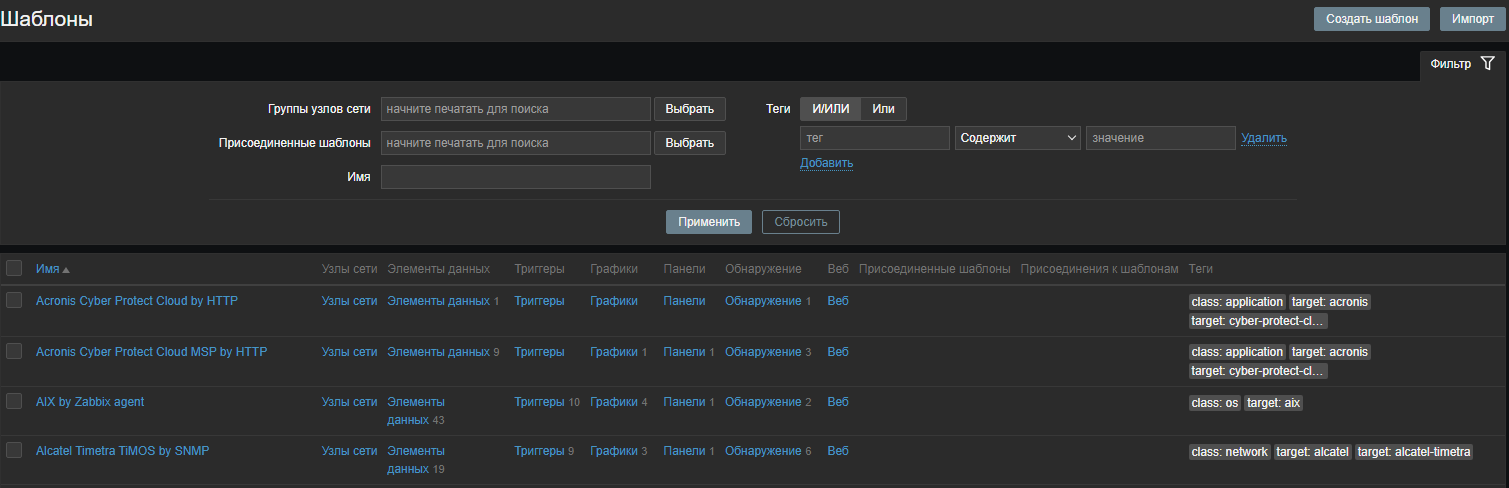Reset the filter with Сбросить
The width and height of the screenshot is (1509, 488).
click(800, 222)
